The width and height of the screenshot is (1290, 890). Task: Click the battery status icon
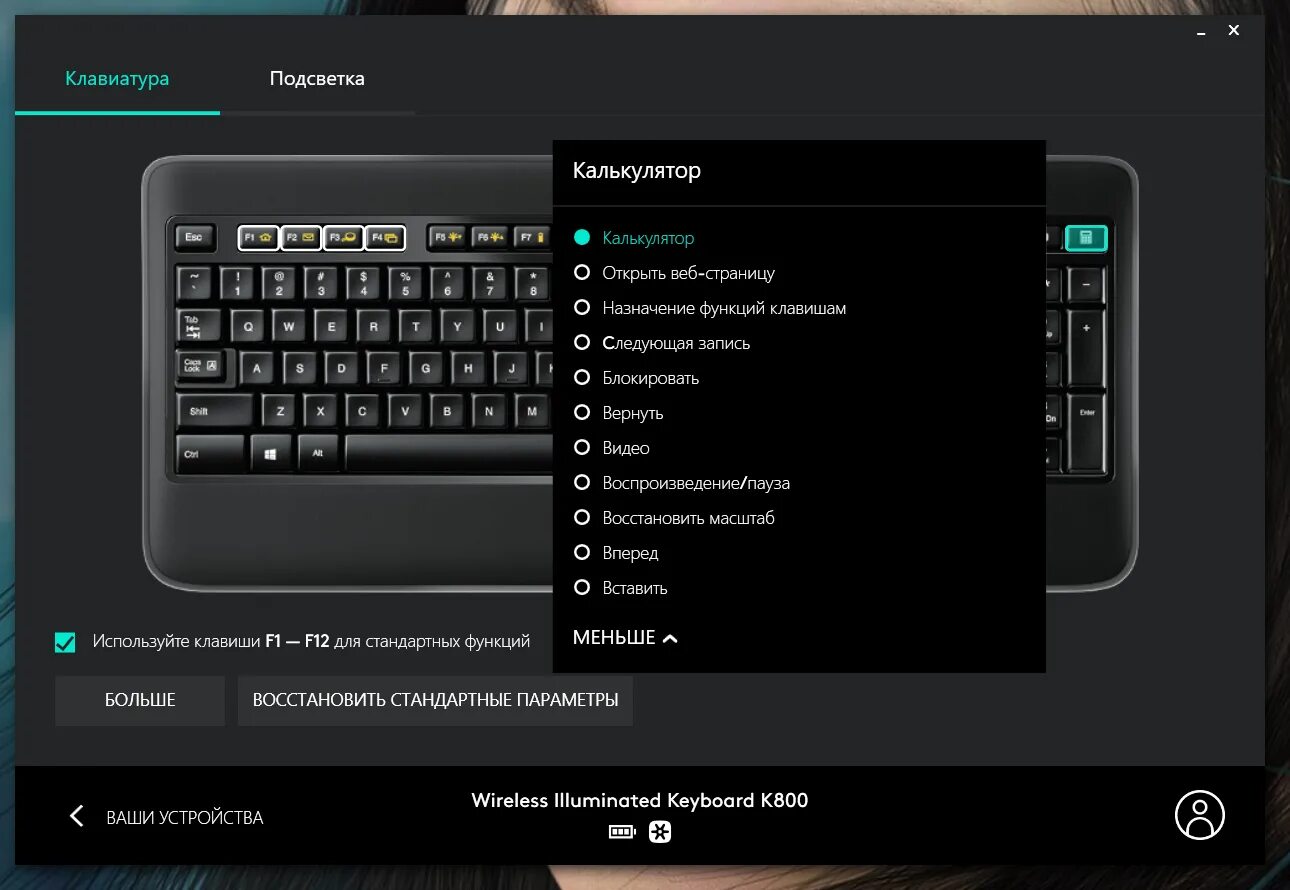point(621,831)
